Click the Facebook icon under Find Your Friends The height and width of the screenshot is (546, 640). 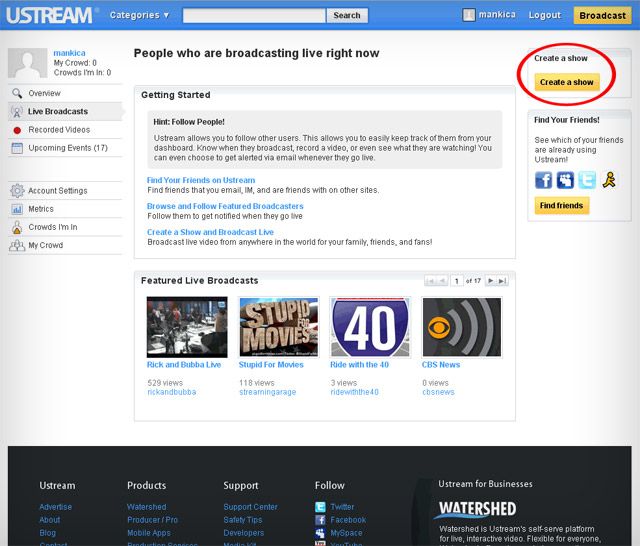(x=543, y=180)
